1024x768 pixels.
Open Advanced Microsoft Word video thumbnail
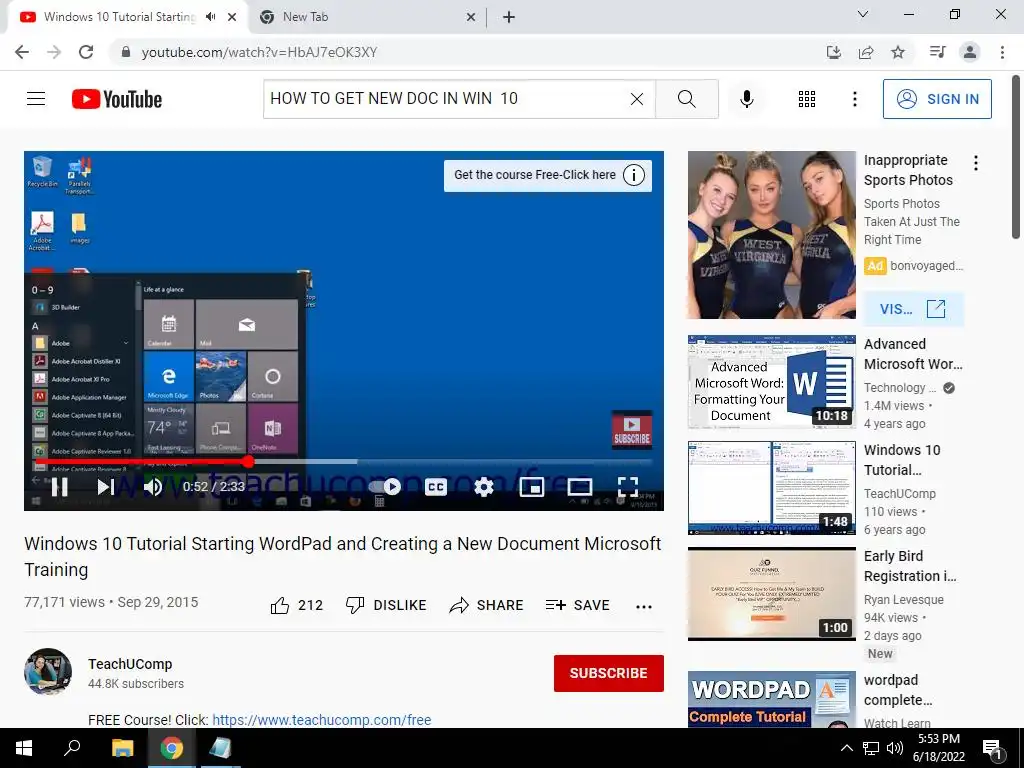[x=771, y=382]
